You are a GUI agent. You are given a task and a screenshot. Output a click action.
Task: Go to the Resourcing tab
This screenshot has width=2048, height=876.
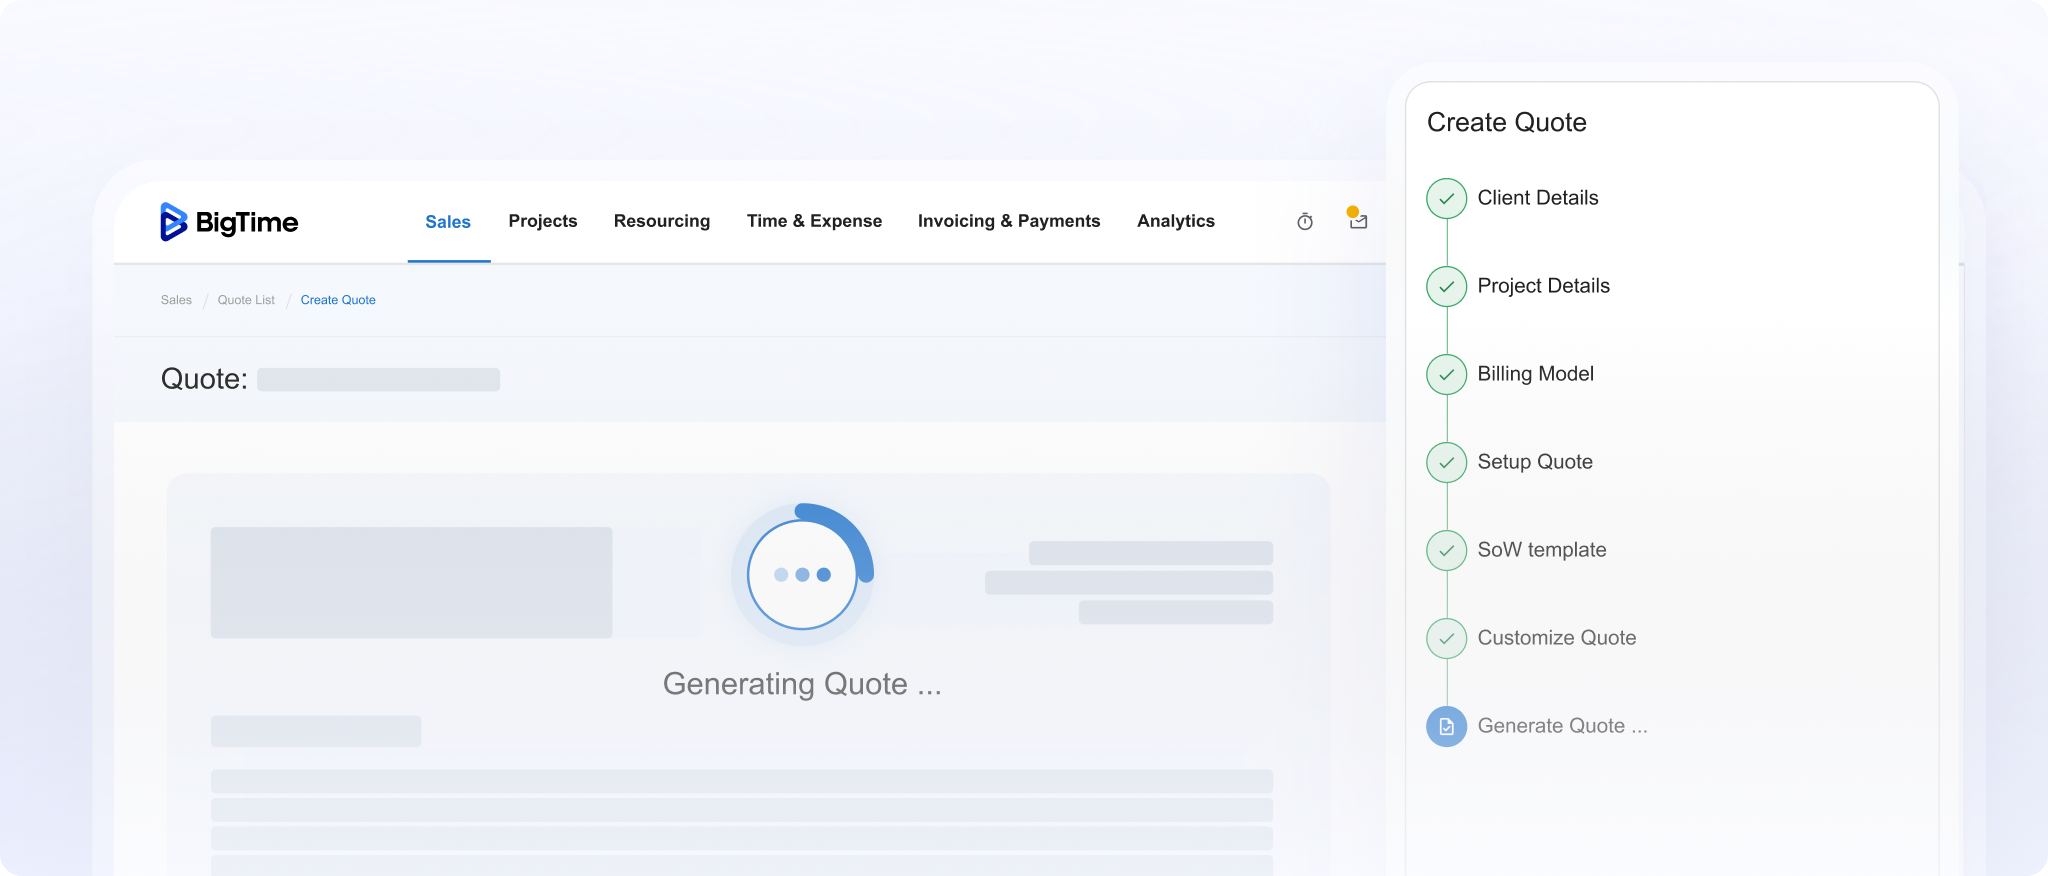point(661,221)
